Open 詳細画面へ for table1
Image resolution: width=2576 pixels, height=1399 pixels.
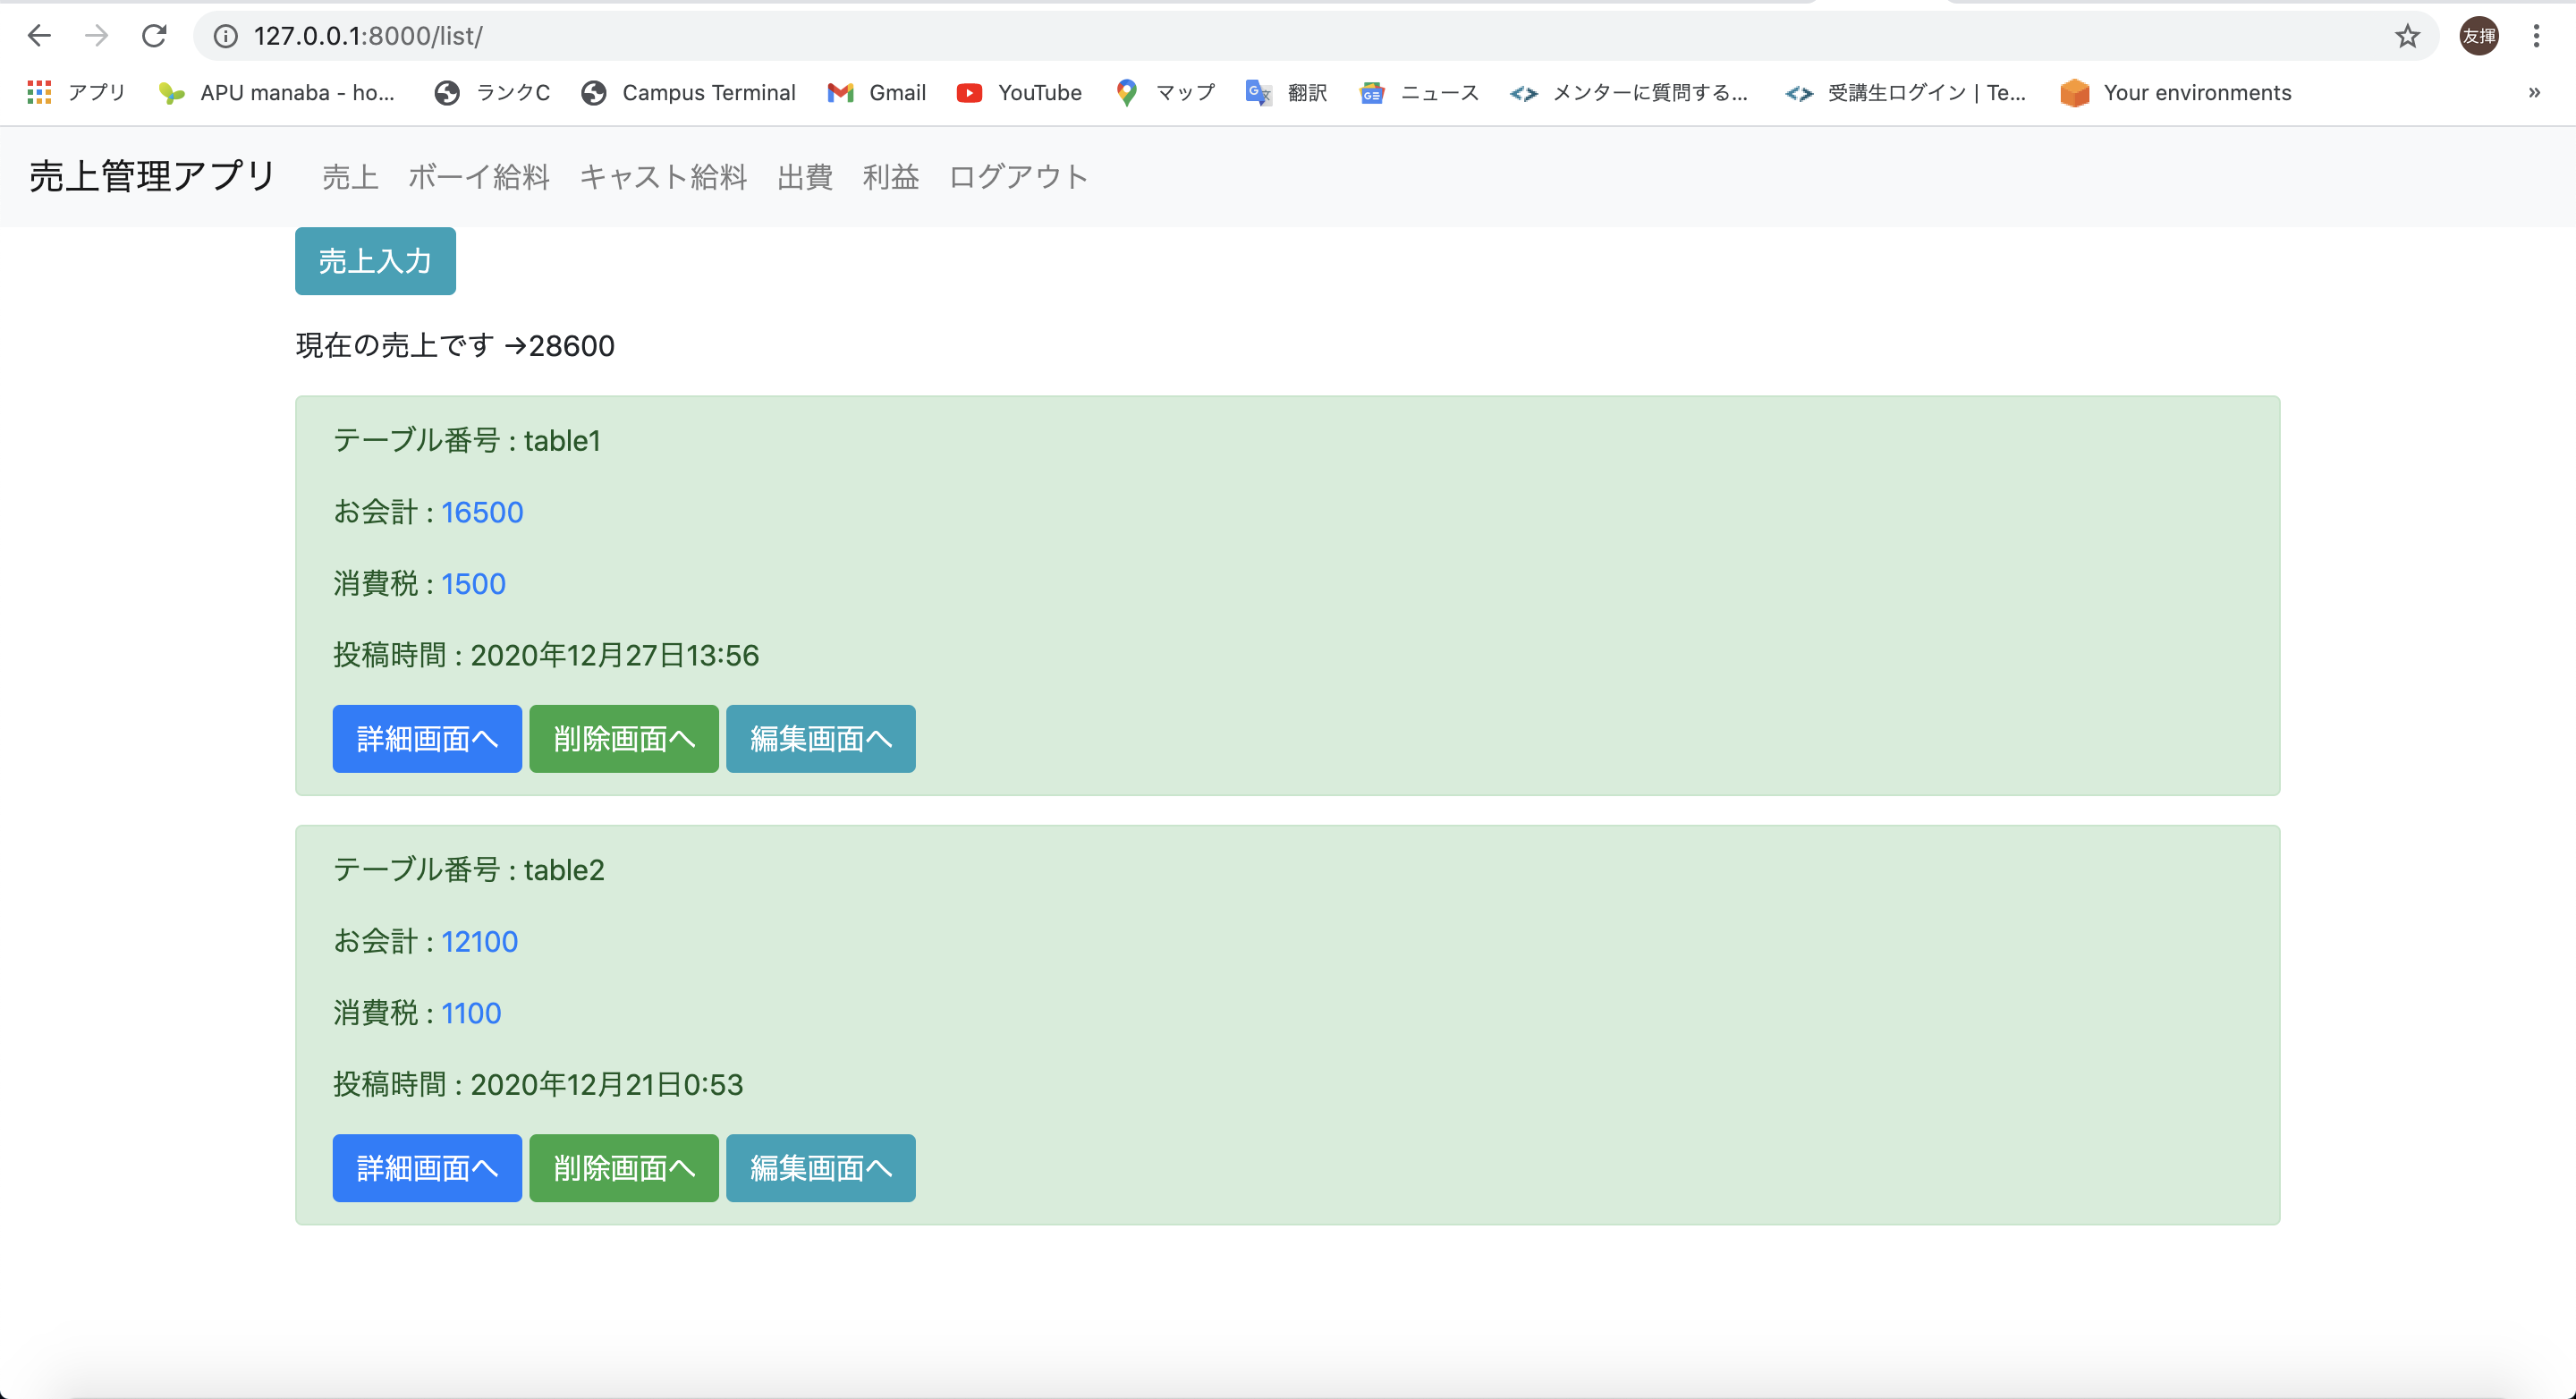[427, 739]
